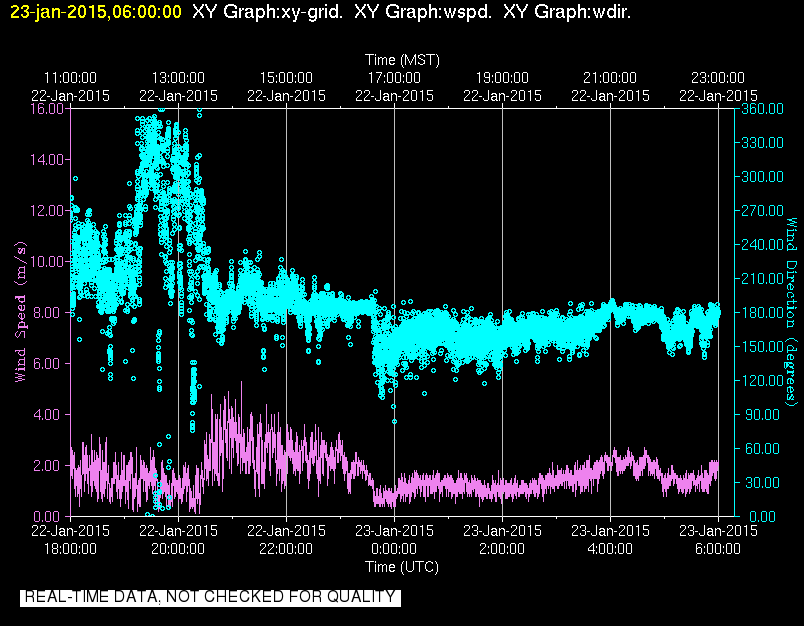804x626 pixels.
Task: Click wind speed axis value 12.00
Action: (x=47, y=211)
